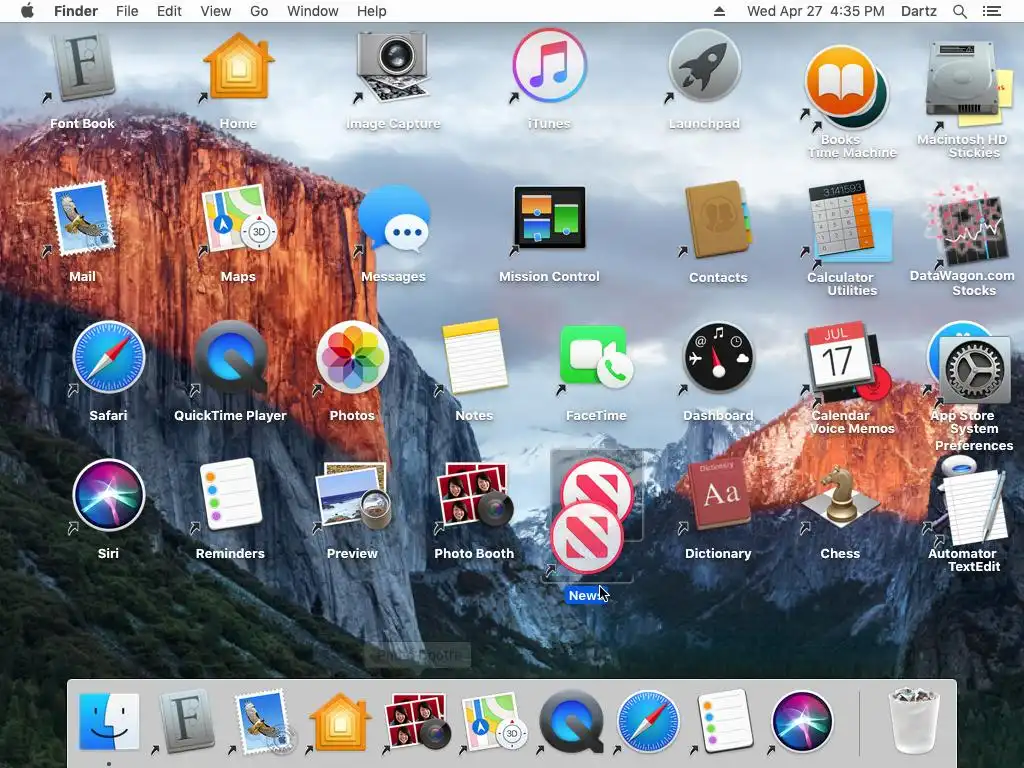Open Notification Center list icon

pyautogui.click(x=992, y=11)
